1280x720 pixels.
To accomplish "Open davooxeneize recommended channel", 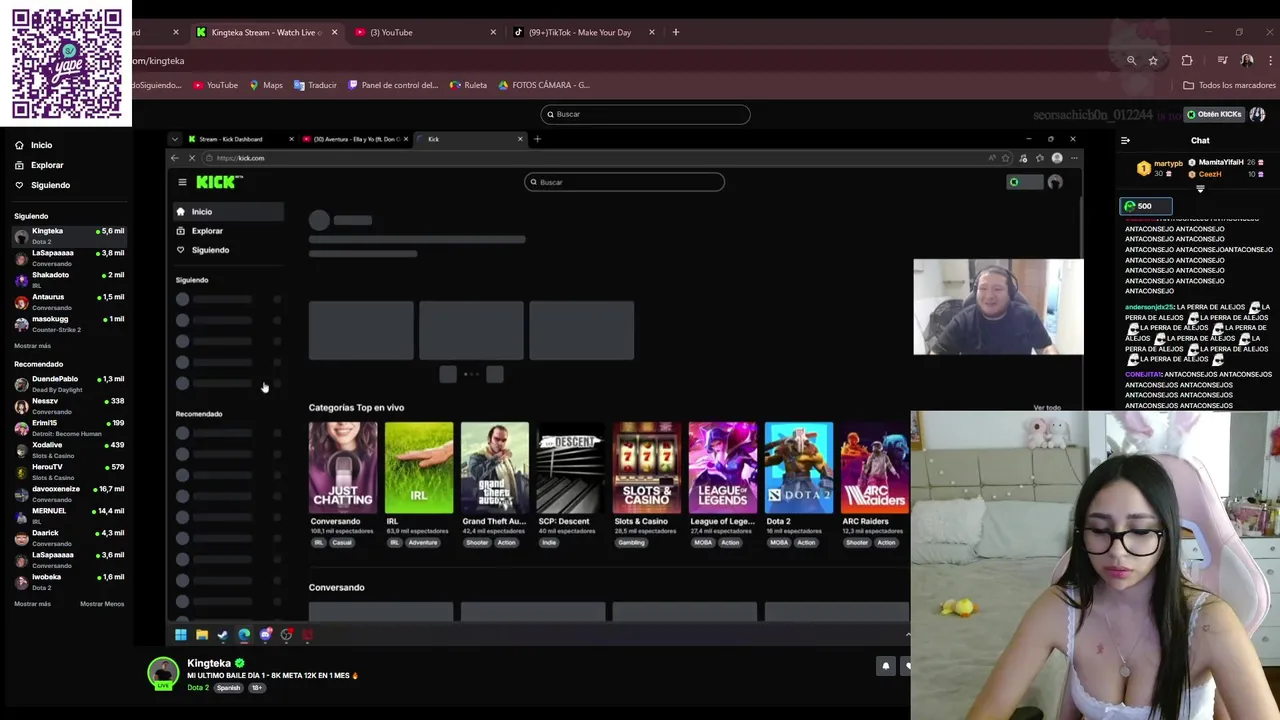I will (x=68, y=494).
